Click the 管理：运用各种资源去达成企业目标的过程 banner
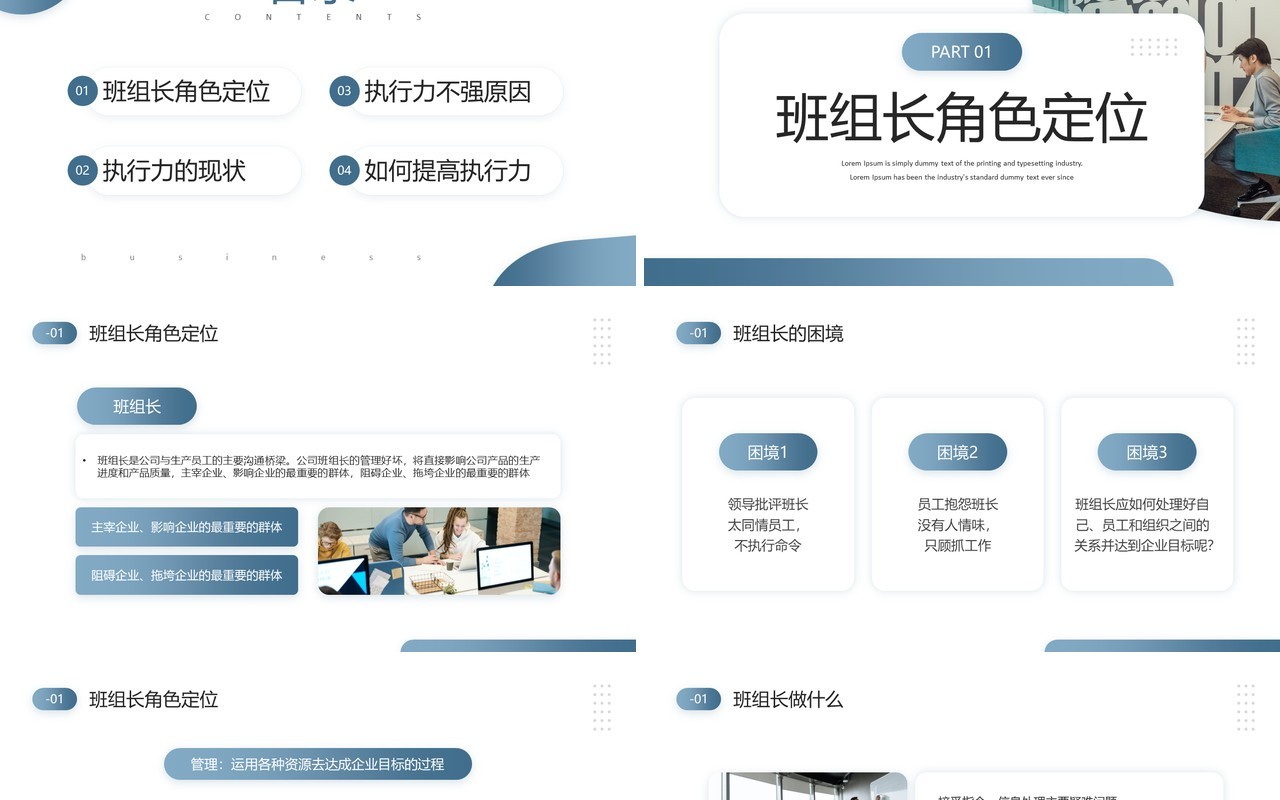This screenshot has height=800, width=1280. pos(318,764)
